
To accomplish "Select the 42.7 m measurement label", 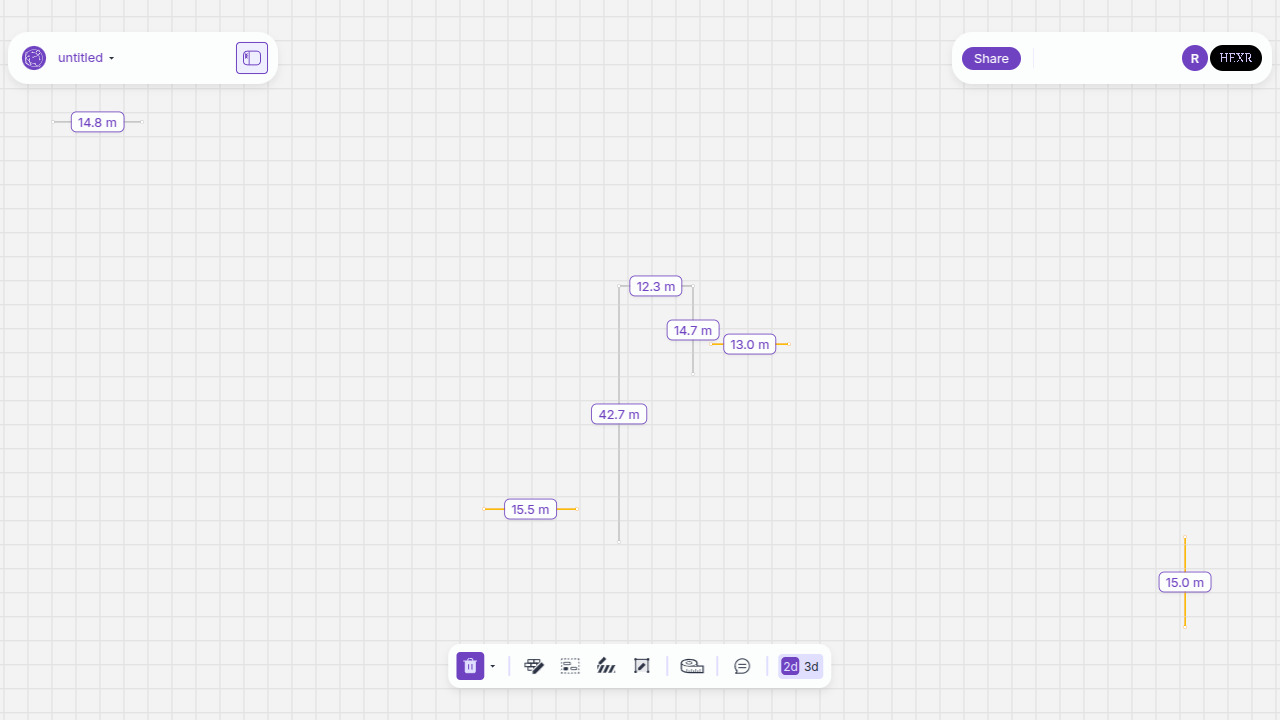I will [x=619, y=414].
